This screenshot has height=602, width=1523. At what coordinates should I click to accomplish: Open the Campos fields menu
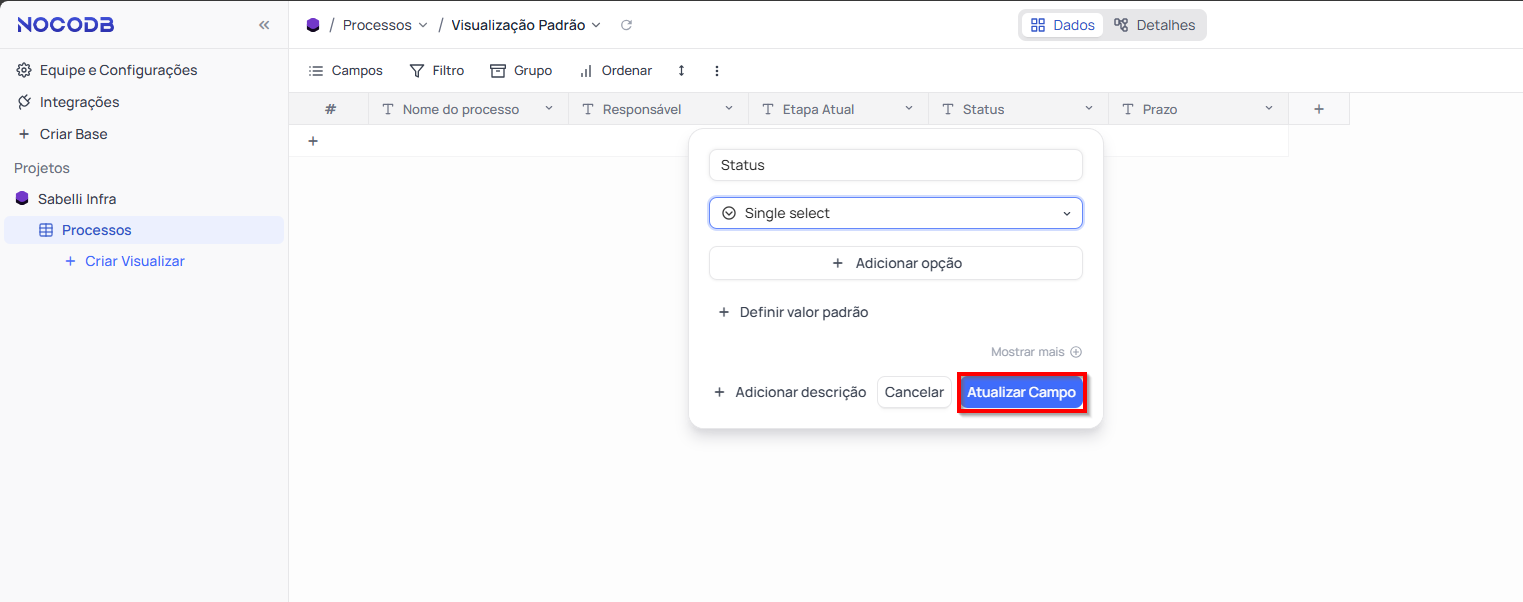click(345, 71)
